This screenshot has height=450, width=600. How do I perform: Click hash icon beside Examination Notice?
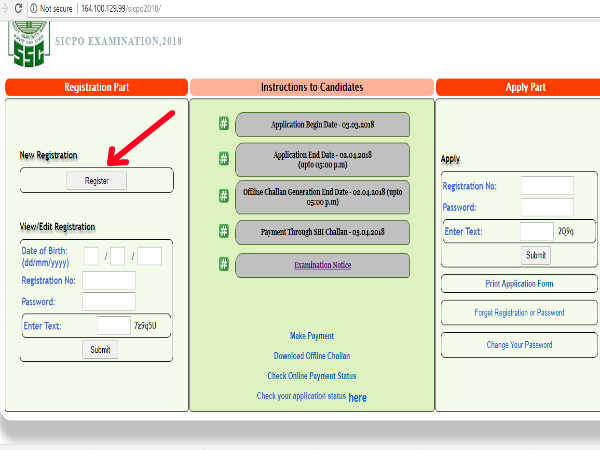tap(224, 264)
